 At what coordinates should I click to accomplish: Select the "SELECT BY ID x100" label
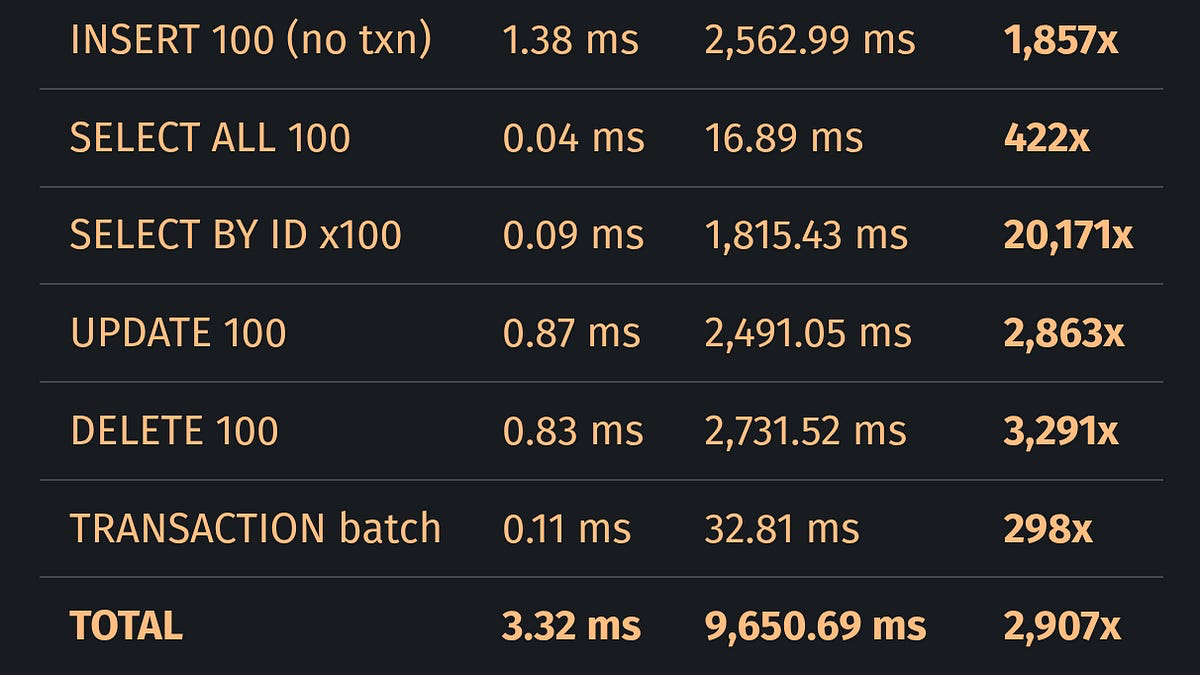click(x=236, y=235)
